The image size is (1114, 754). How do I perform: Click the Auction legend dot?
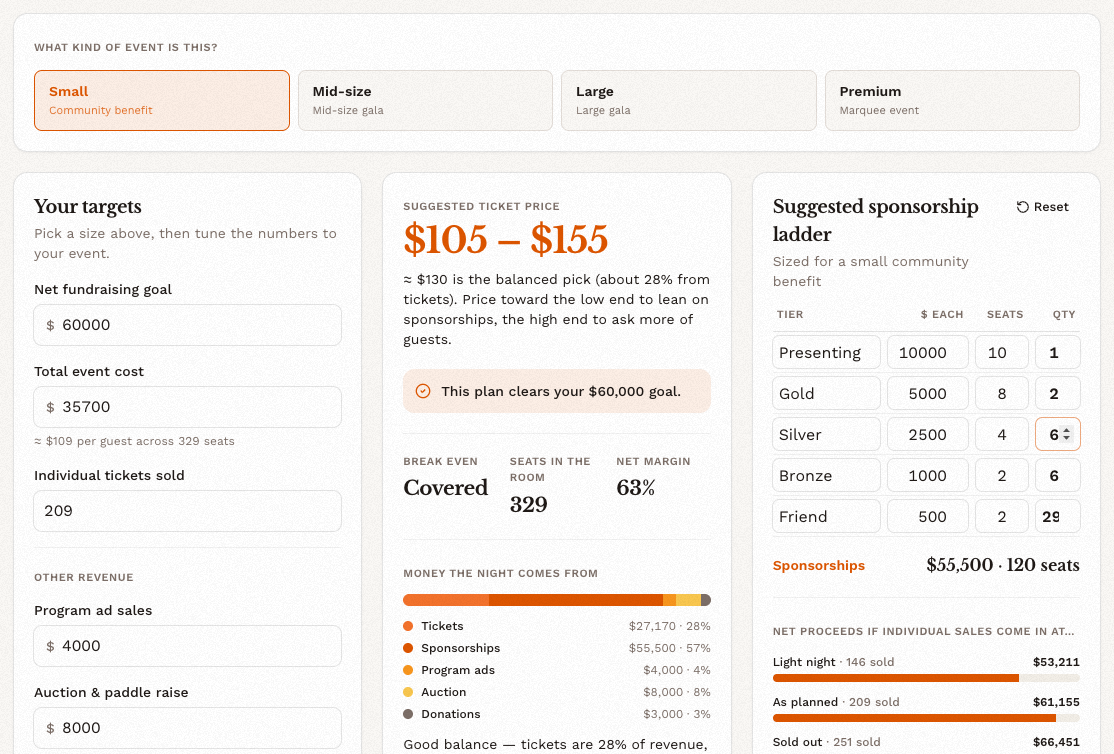pos(408,692)
